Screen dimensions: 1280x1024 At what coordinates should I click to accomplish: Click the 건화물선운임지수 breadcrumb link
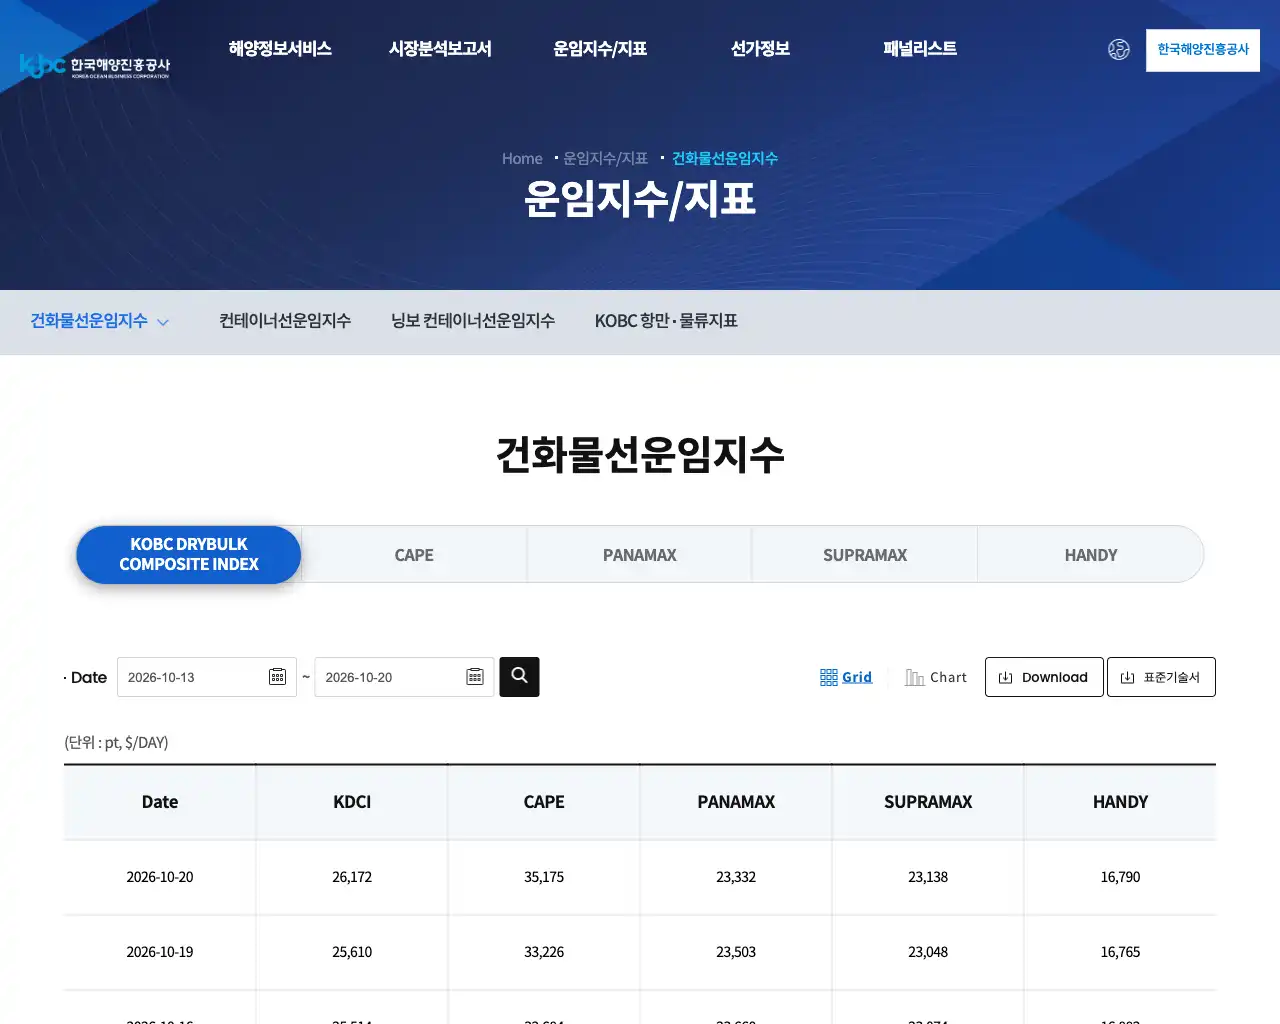pos(725,159)
